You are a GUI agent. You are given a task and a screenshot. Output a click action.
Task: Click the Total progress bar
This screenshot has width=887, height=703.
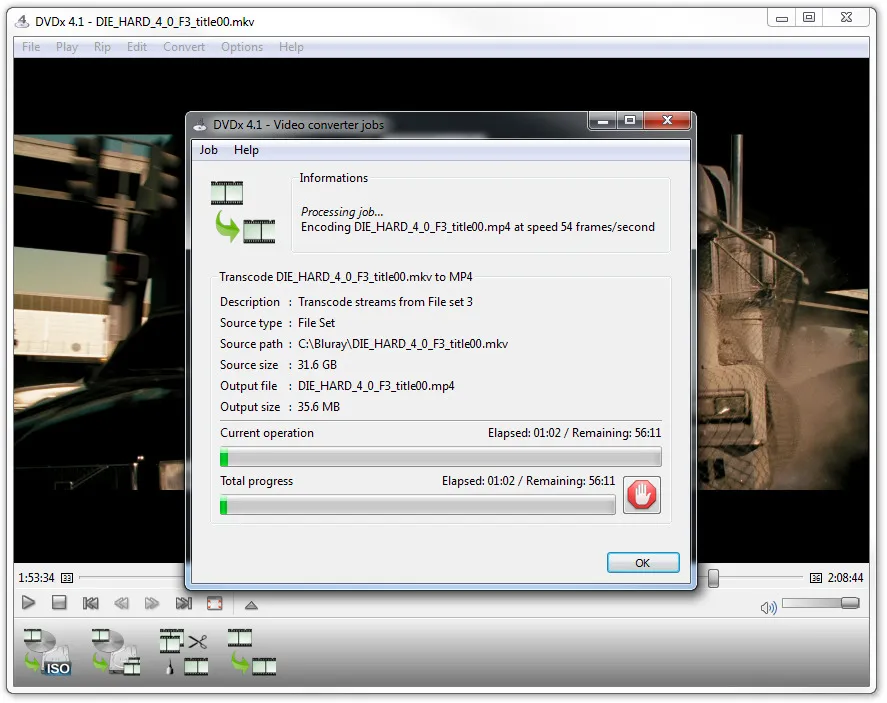(x=417, y=505)
